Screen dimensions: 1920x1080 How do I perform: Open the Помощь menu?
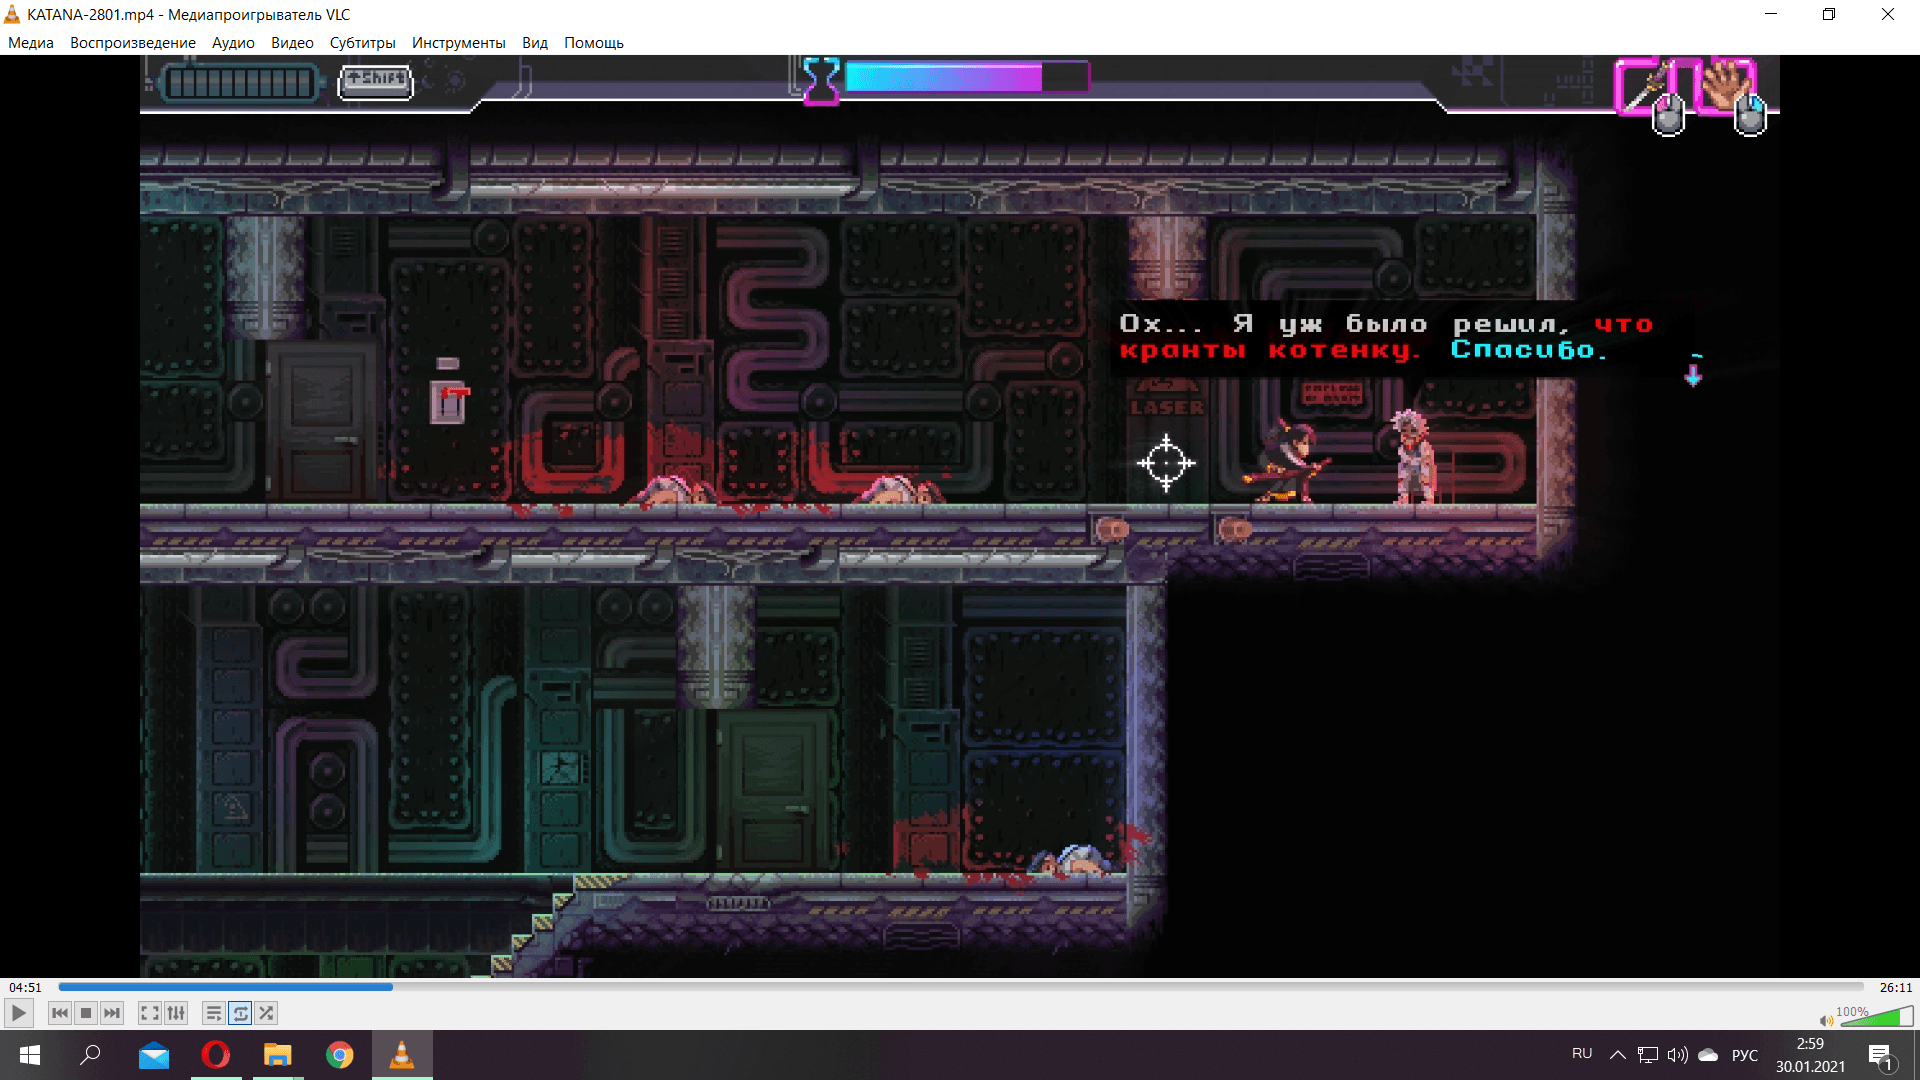click(x=594, y=43)
